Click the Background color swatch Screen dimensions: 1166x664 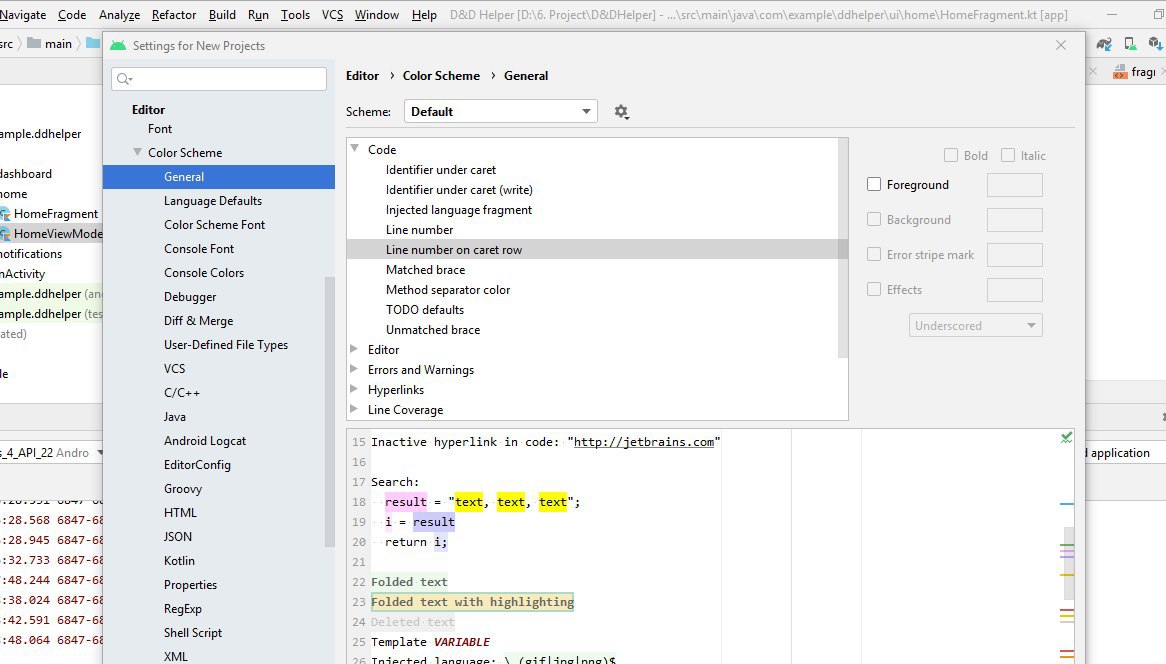tap(1014, 219)
